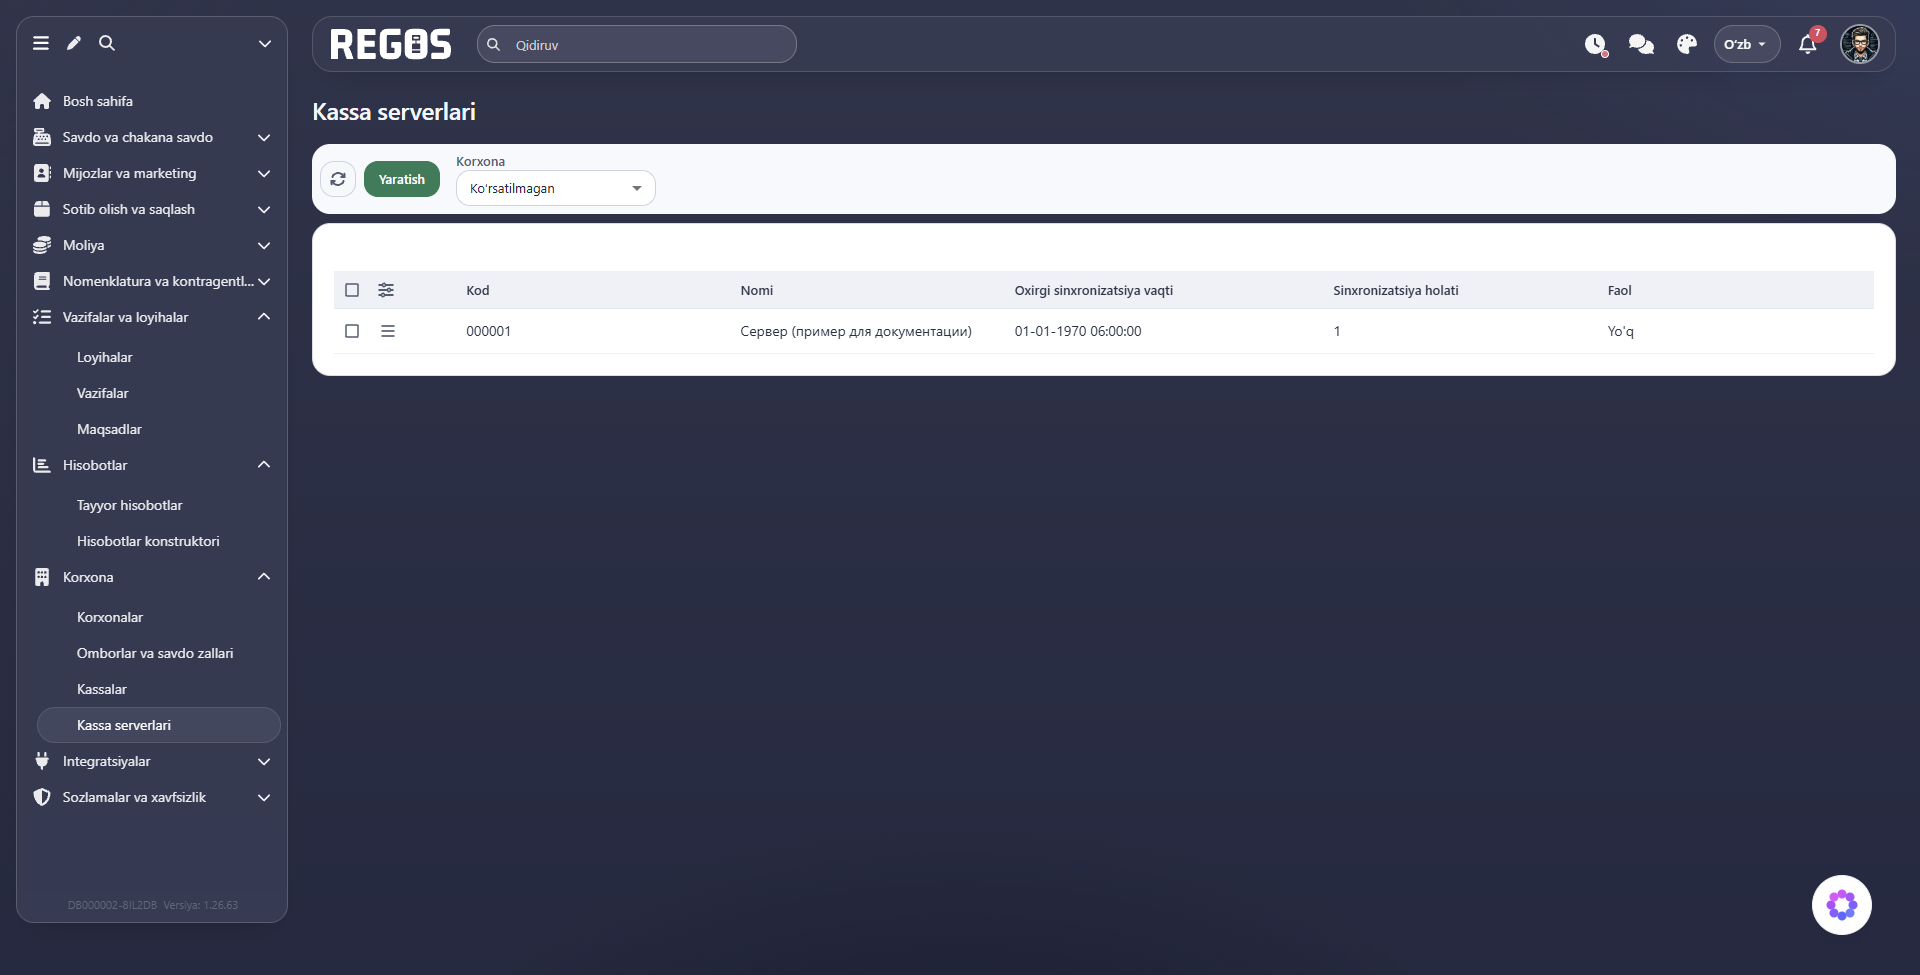Open the purple flower assistant button
Viewport: 1920px width, 975px height.
point(1842,905)
